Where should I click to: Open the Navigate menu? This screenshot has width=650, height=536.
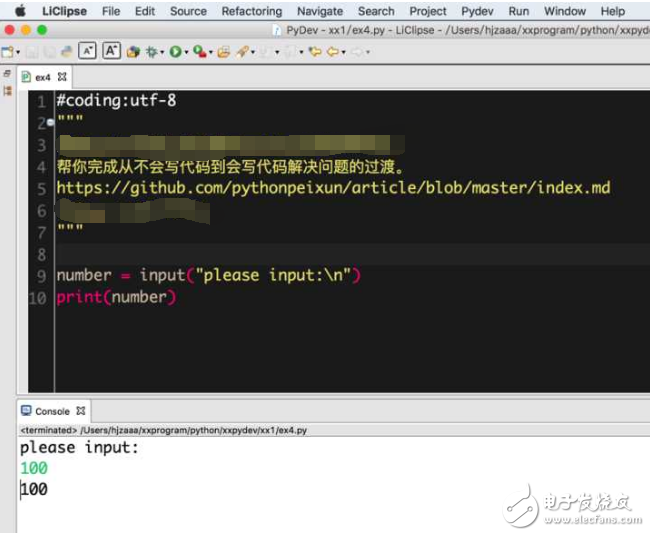tap(319, 11)
